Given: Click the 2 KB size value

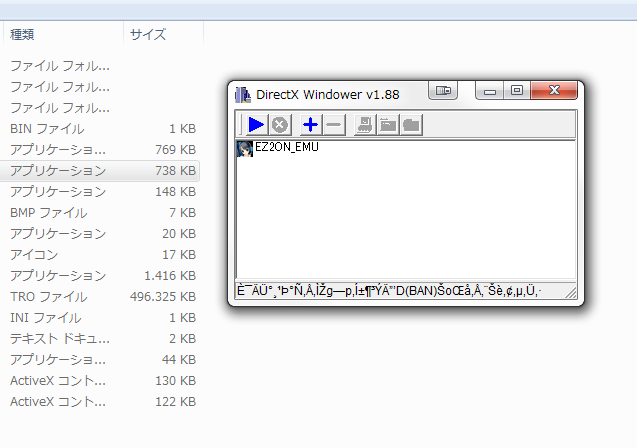Looking at the screenshot, I should click(182, 339).
